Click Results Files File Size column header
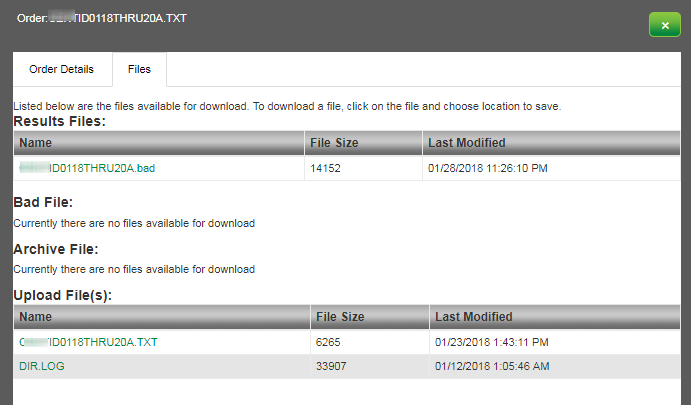 [x=363, y=143]
